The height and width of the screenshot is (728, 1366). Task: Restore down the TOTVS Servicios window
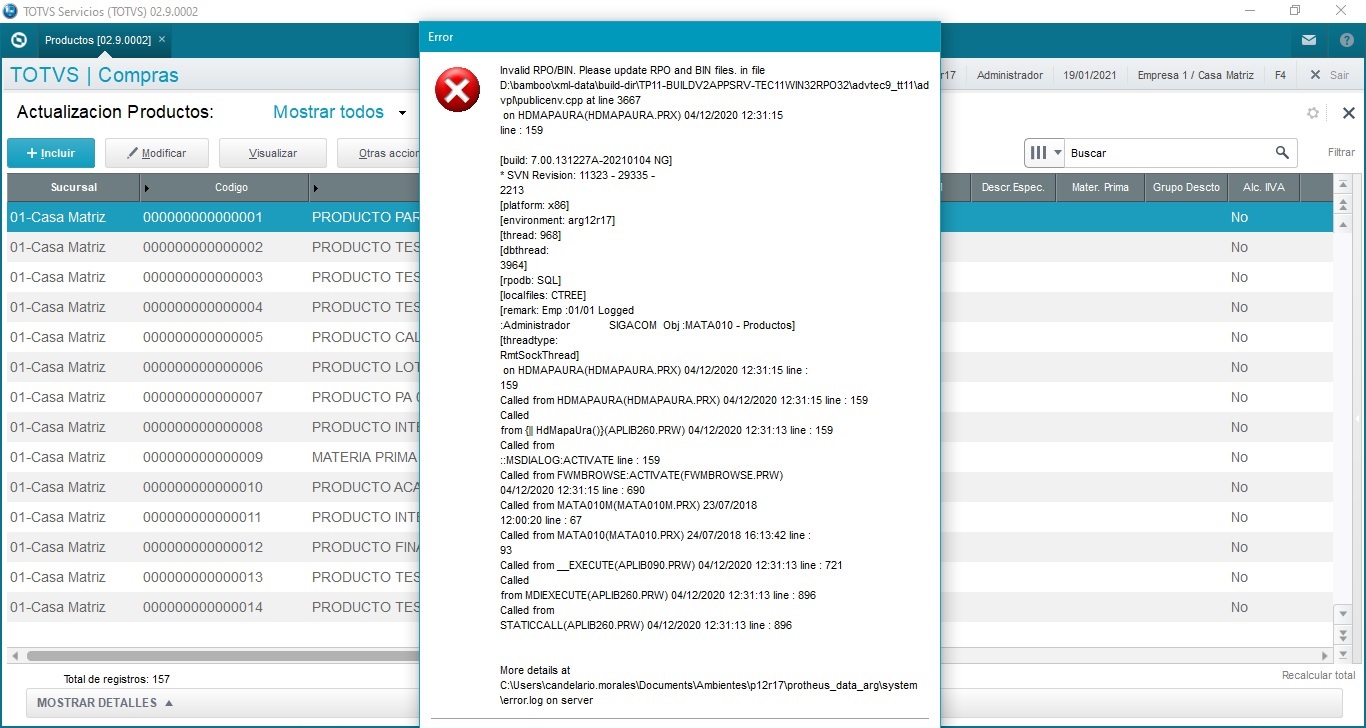[1295, 10]
